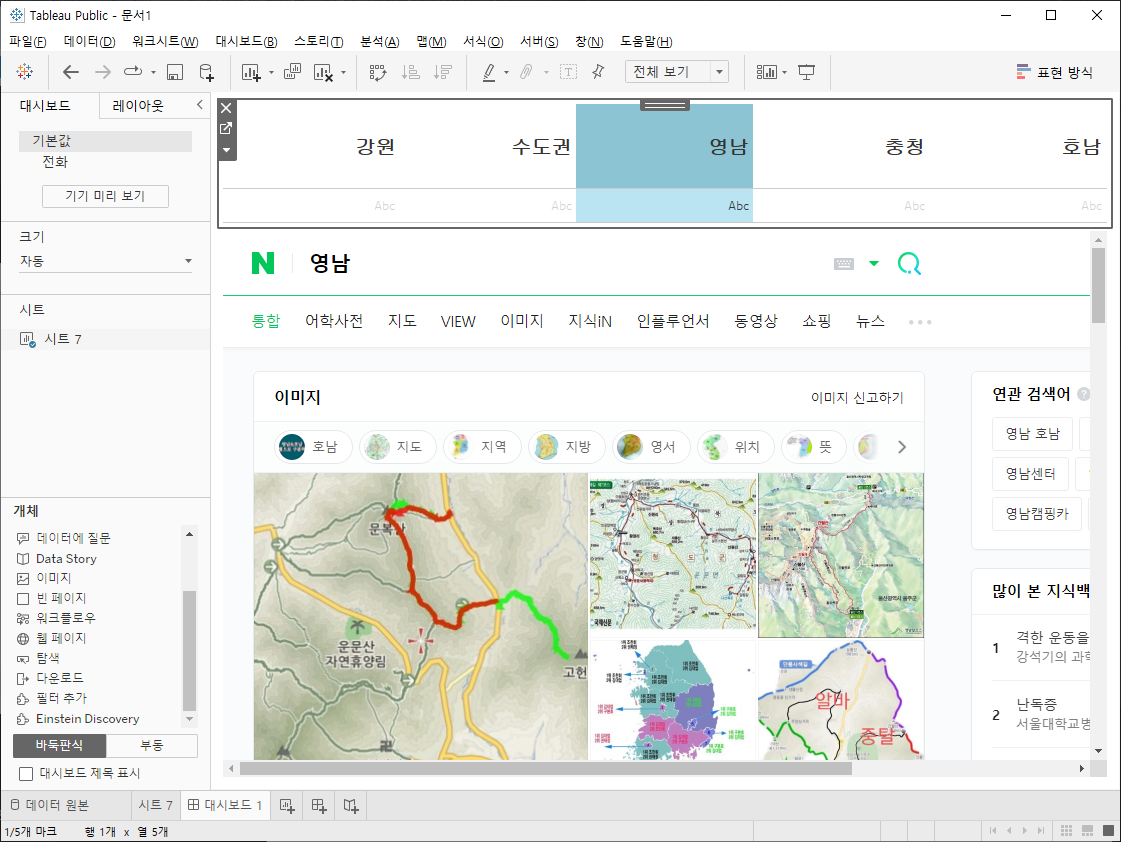Click the clear sheet icon
Image resolution: width=1121 pixels, height=842 pixels.
pos(323,71)
